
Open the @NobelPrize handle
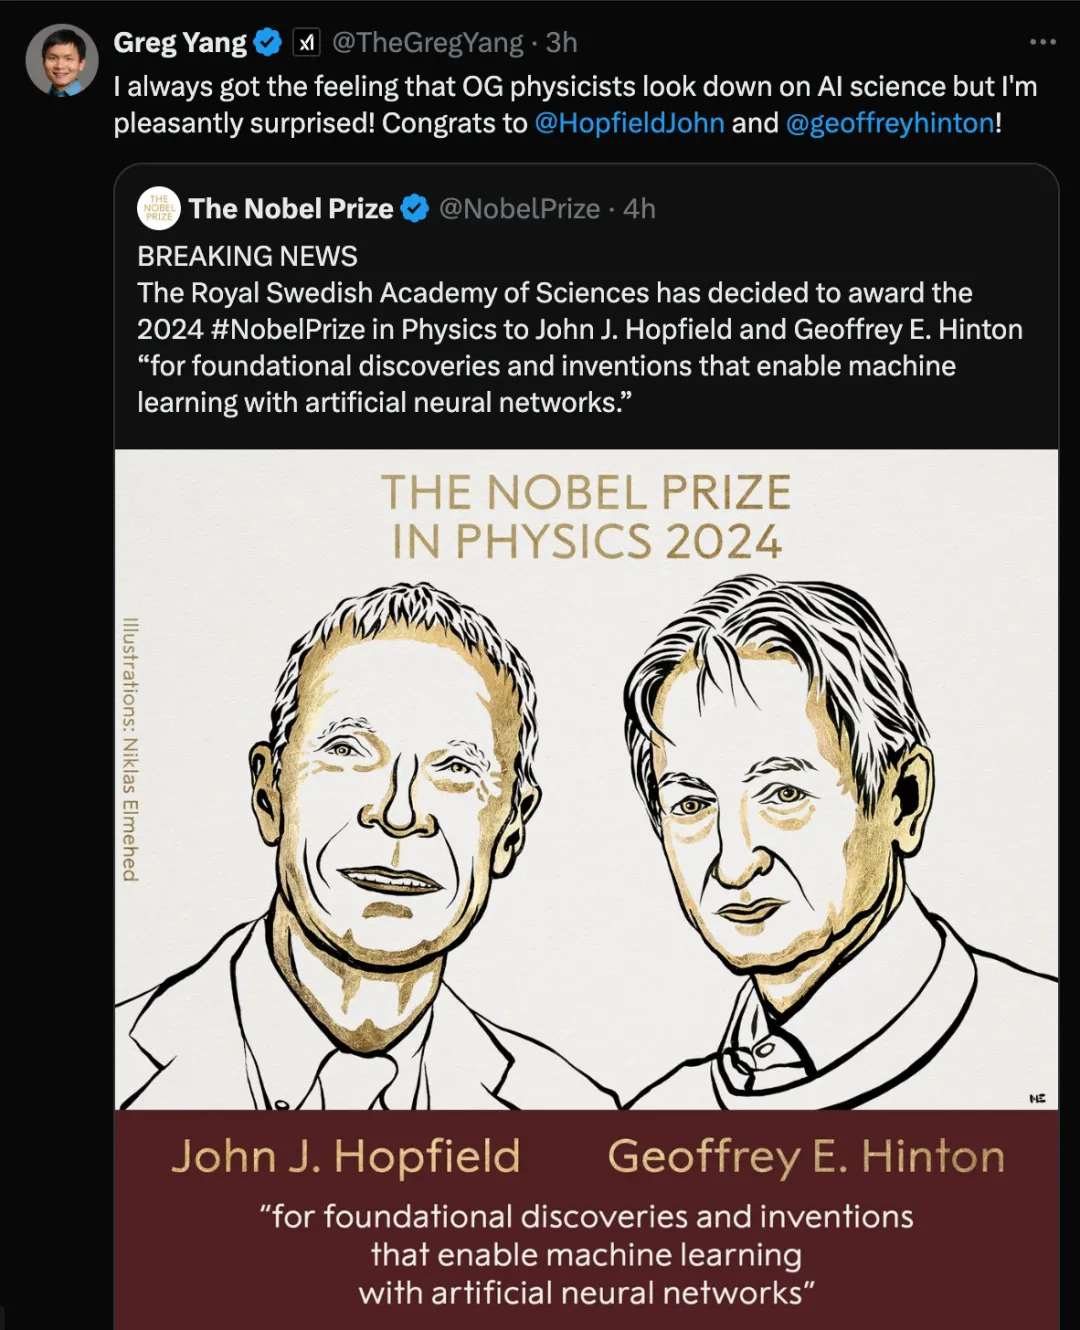(520, 208)
